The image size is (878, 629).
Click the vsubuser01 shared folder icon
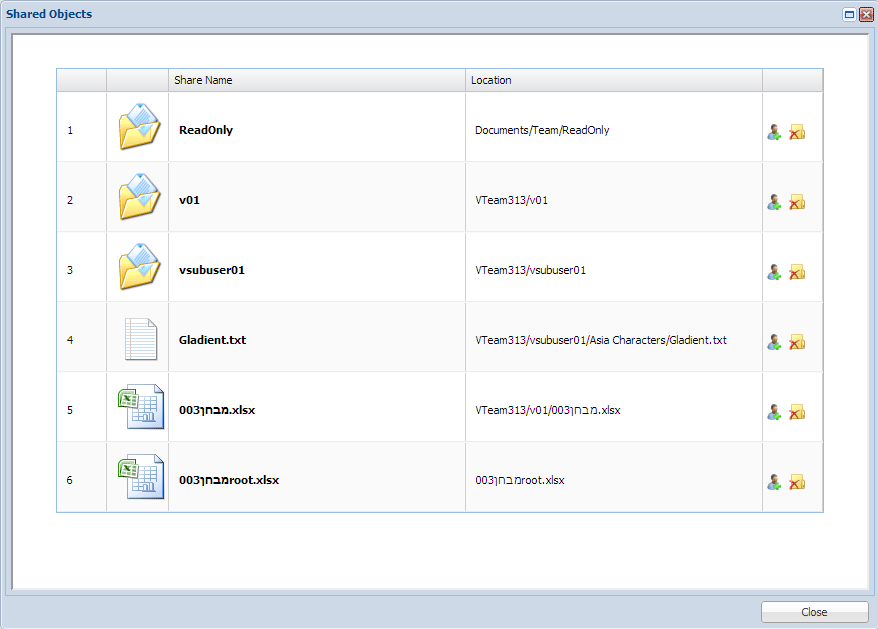tap(139, 267)
